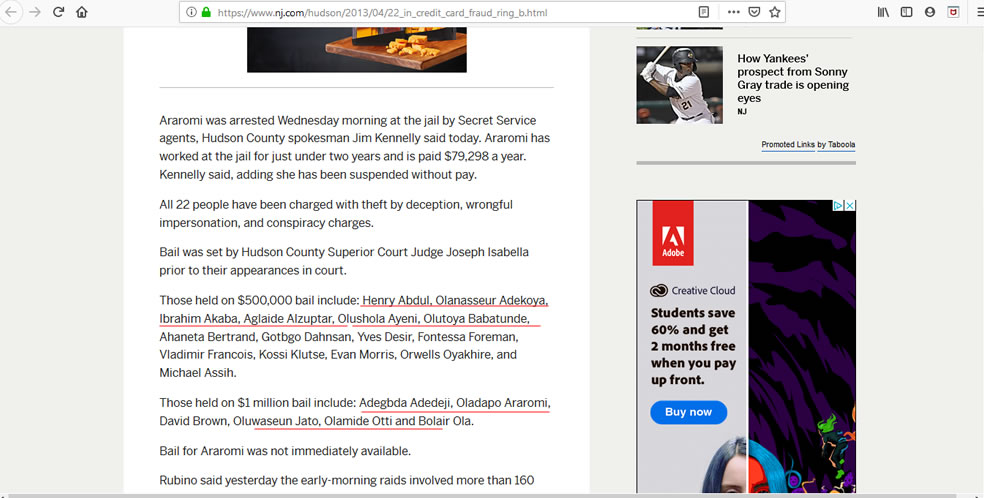Viewport: 984px width, 498px height.
Task: Go back to the previous page
Action: pos(11,12)
